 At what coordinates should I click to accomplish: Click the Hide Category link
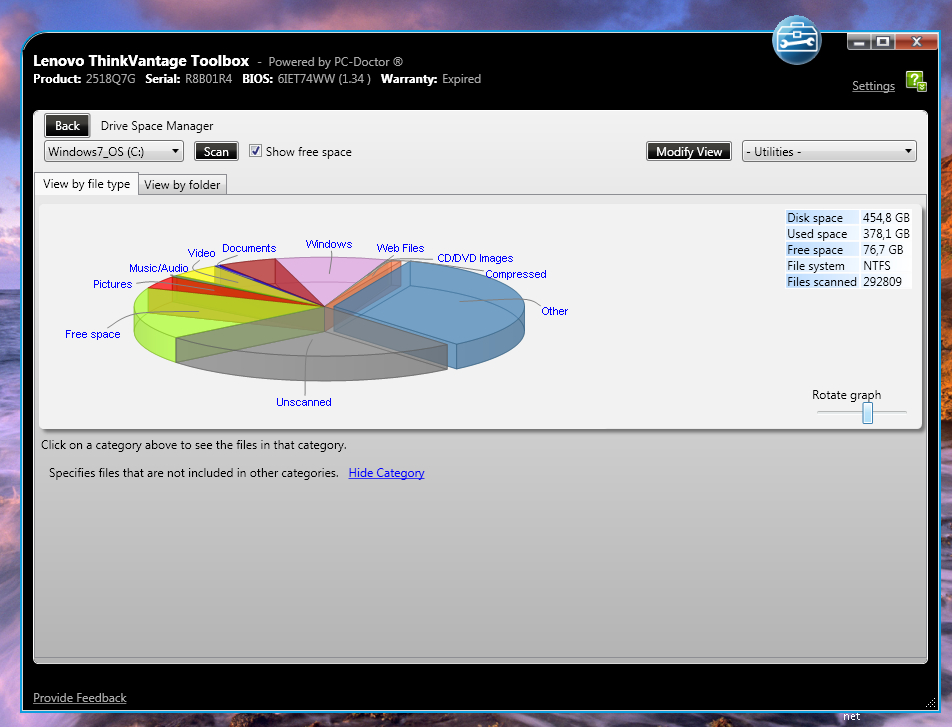click(x=386, y=473)
